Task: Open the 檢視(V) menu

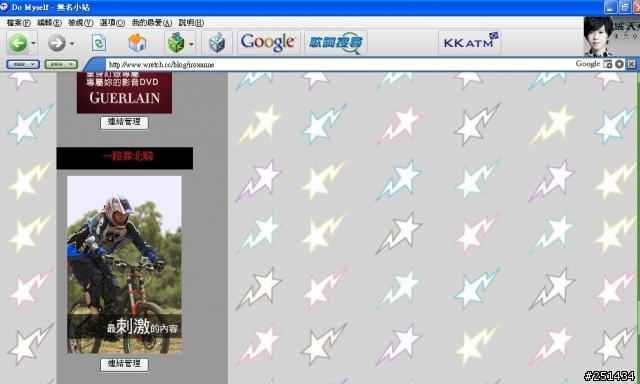Action: click(x=80, y=23)
